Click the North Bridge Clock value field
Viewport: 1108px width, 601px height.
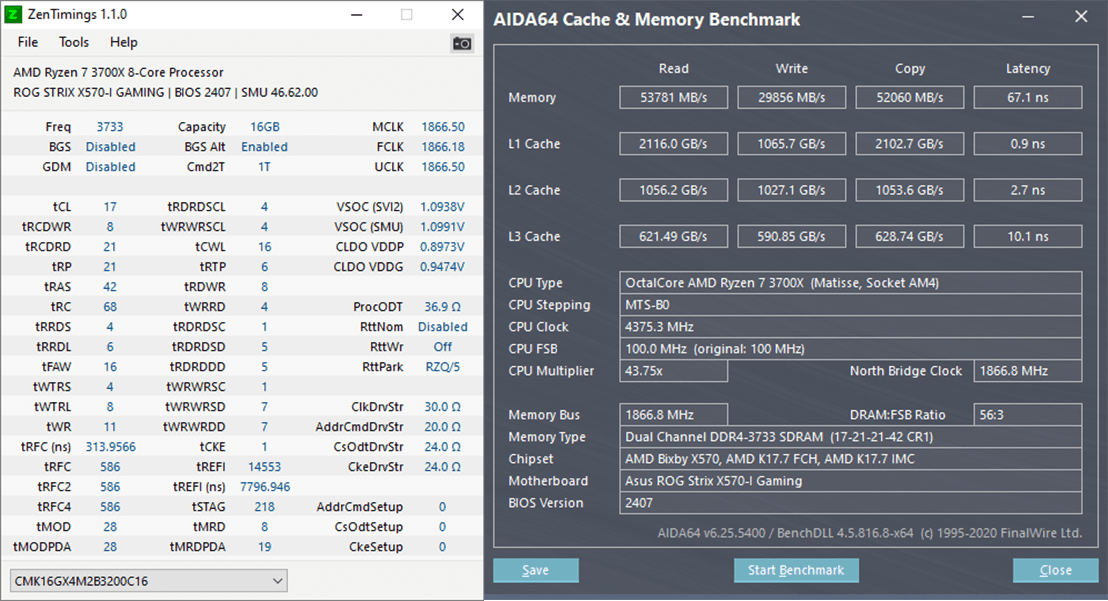click(1028, 371)
